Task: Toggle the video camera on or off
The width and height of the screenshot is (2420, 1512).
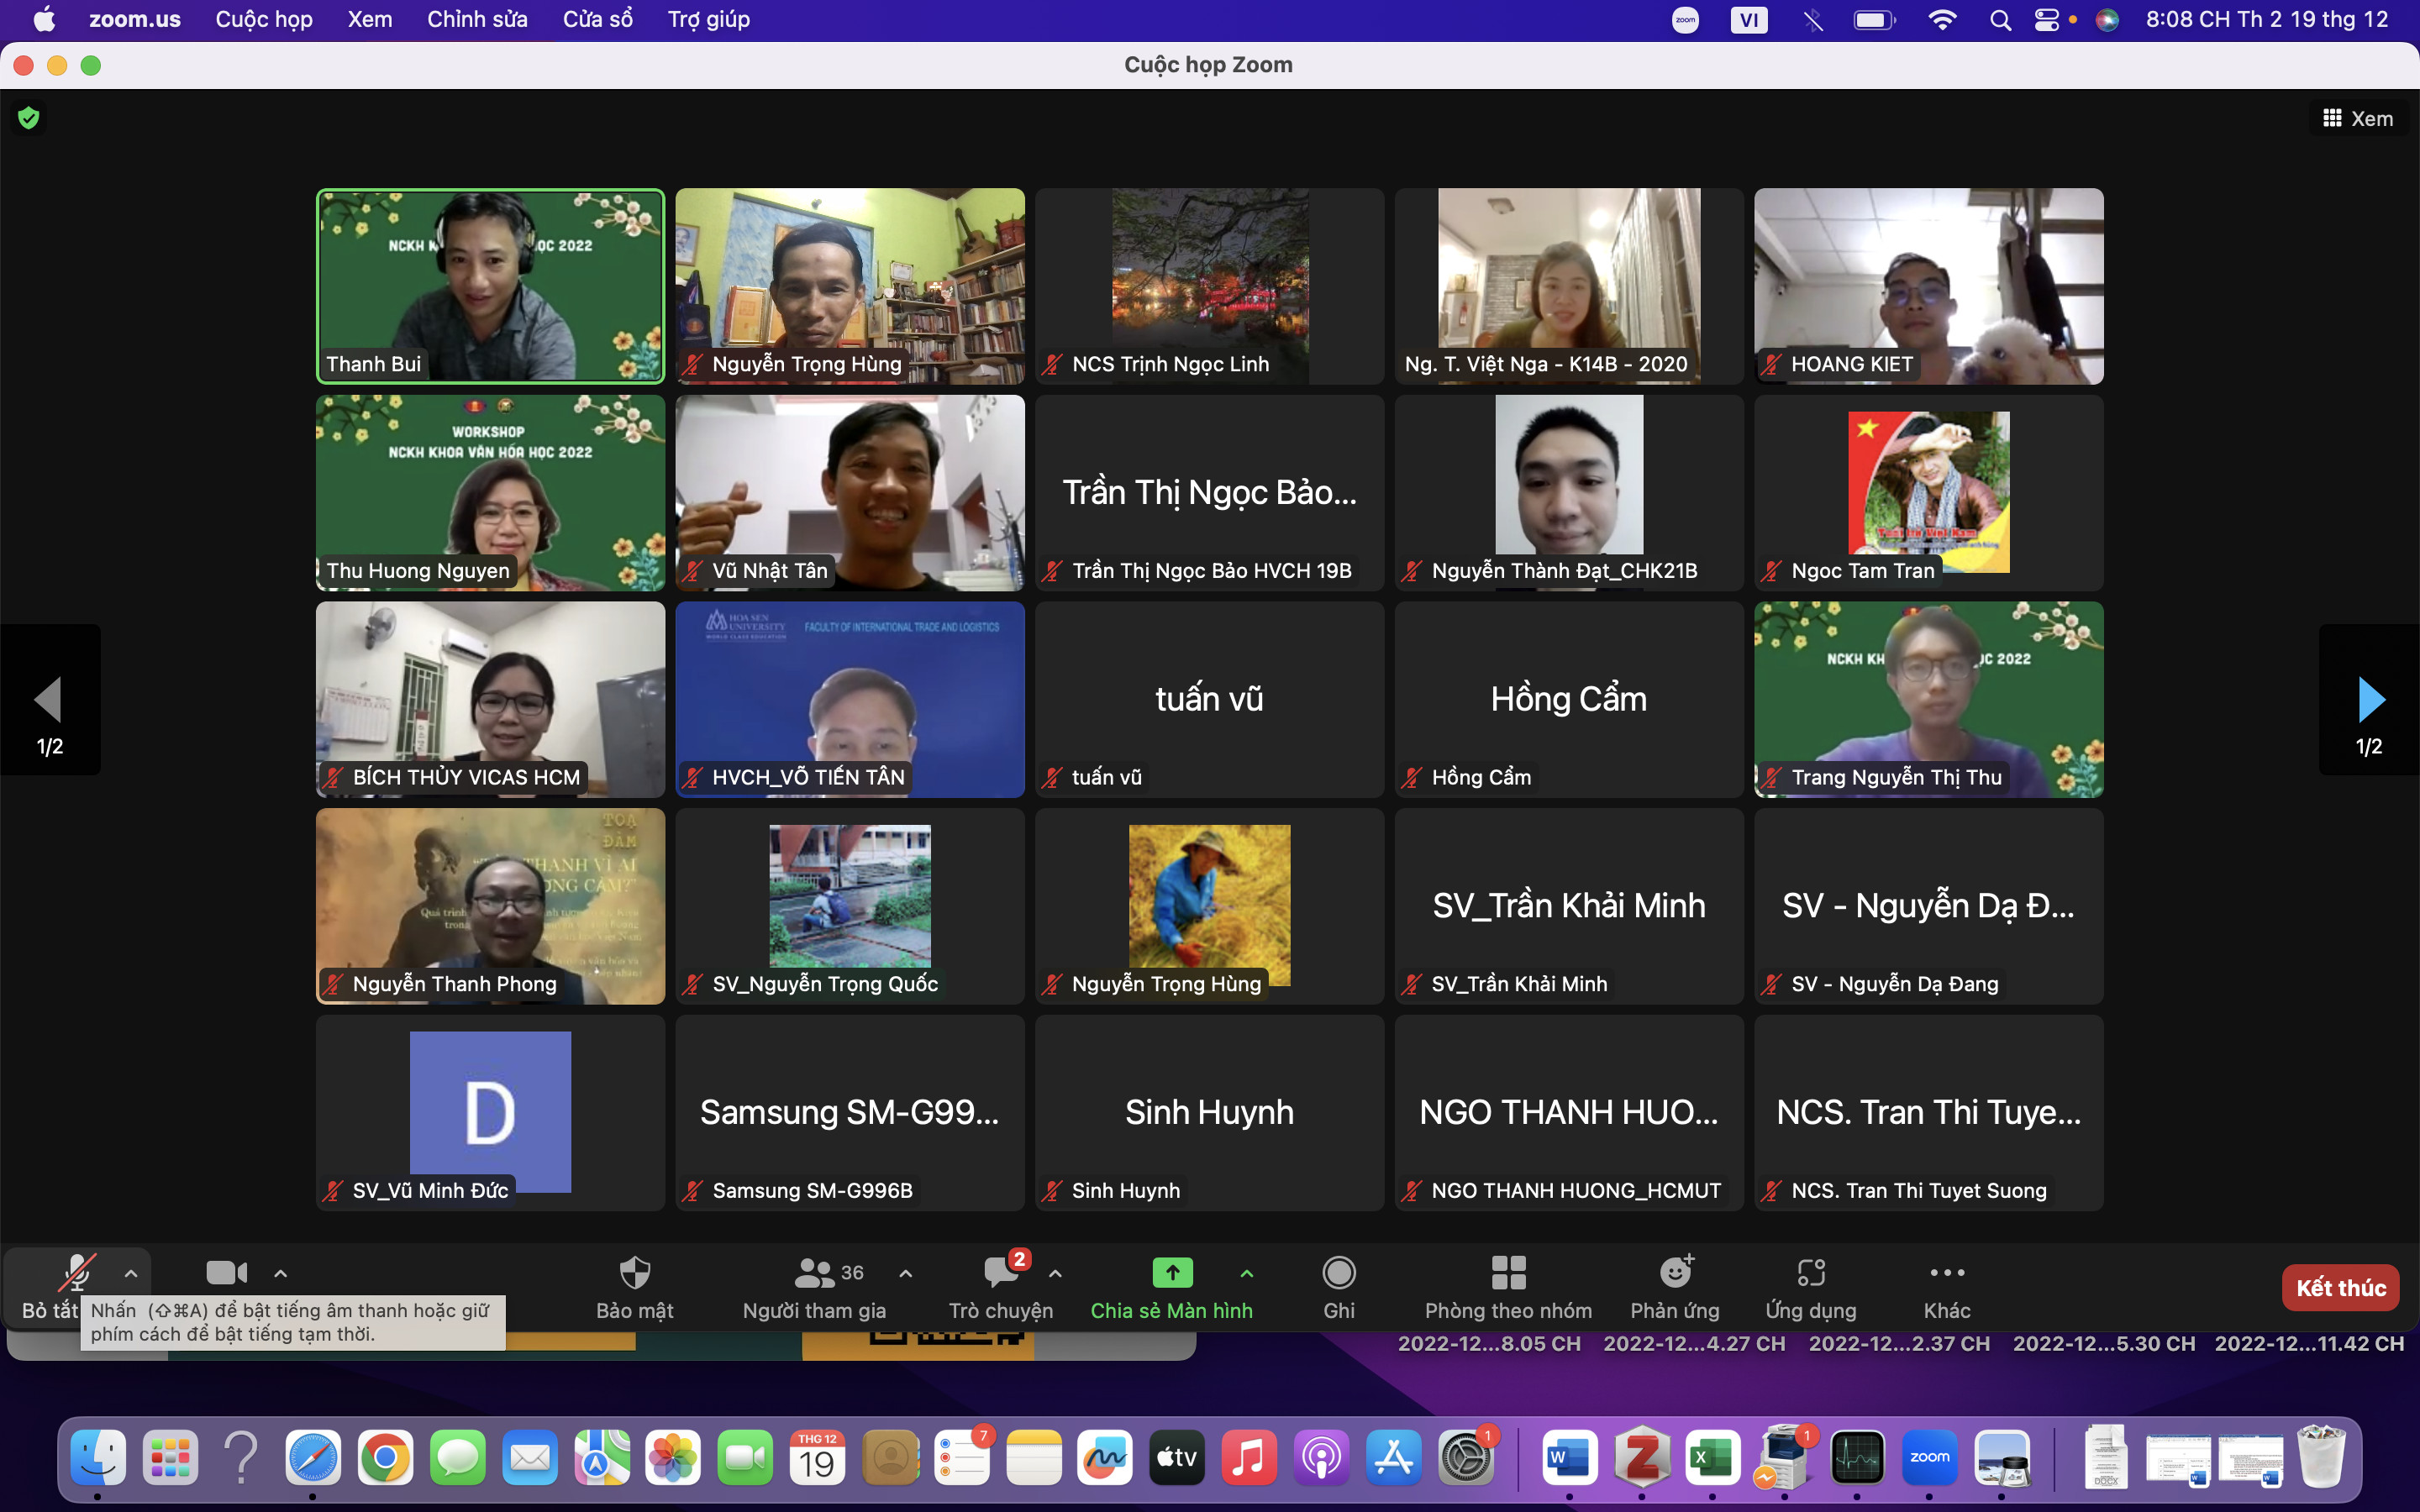Action: pos(226,1272)
